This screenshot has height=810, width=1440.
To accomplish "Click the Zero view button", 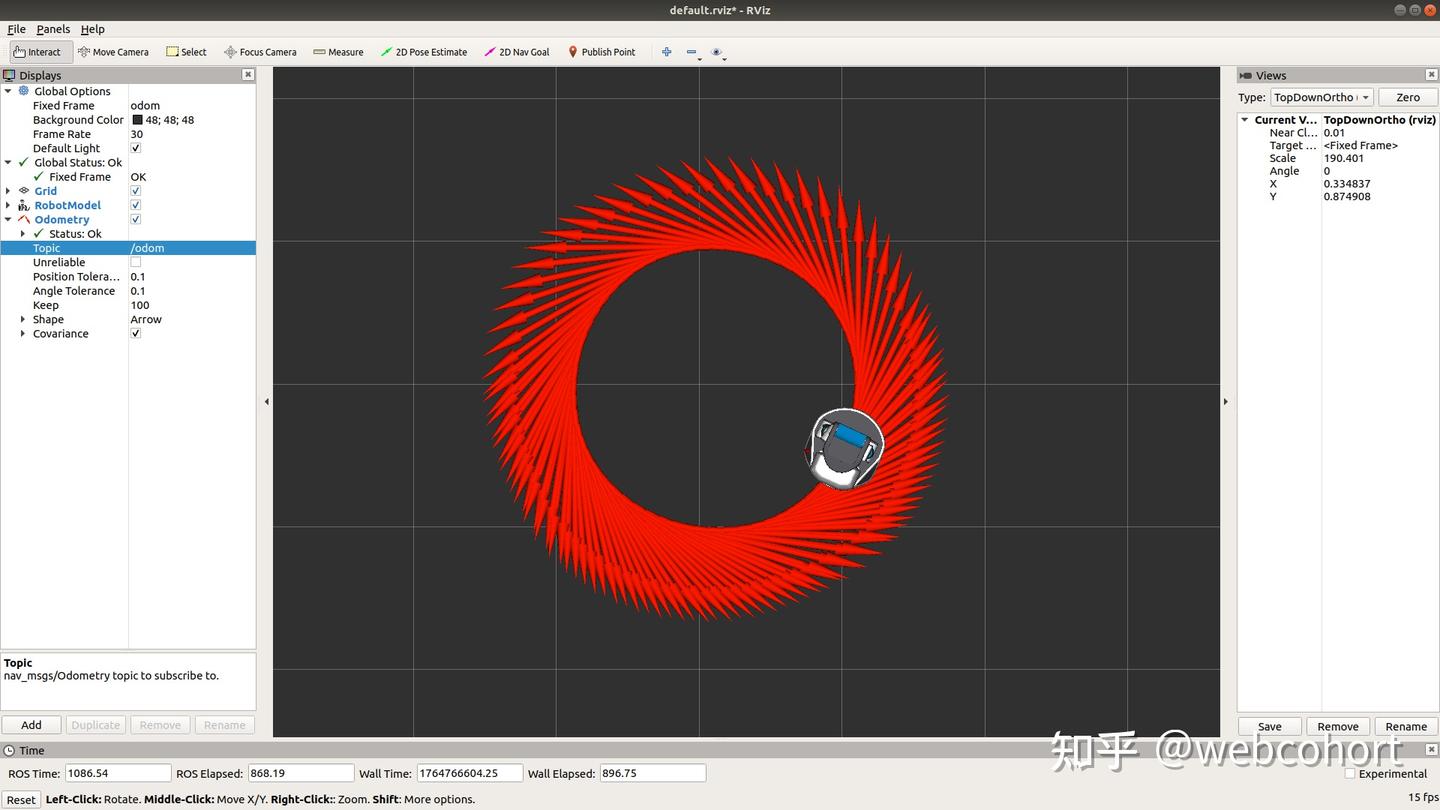I will (x=1408, y=97).
